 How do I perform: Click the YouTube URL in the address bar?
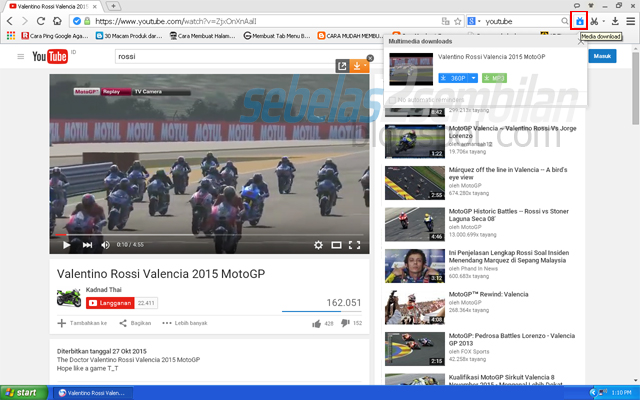coord(176,21)
